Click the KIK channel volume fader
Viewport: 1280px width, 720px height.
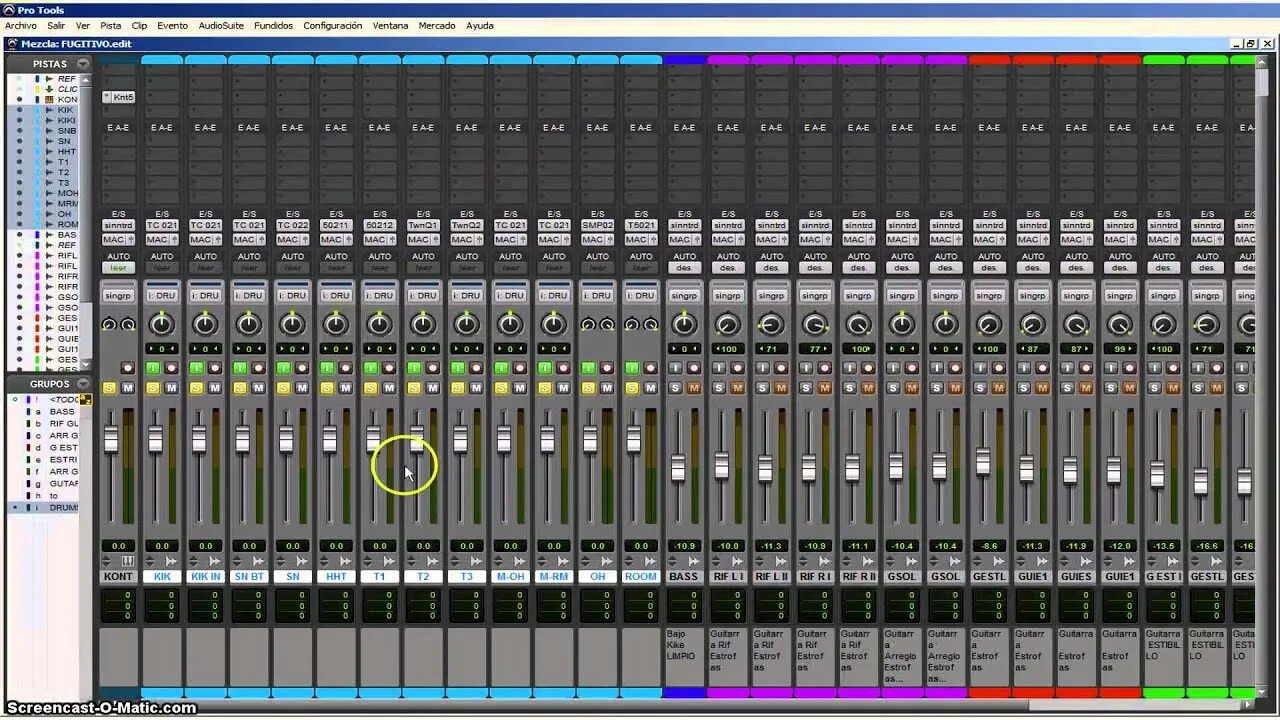click(155, 439)
